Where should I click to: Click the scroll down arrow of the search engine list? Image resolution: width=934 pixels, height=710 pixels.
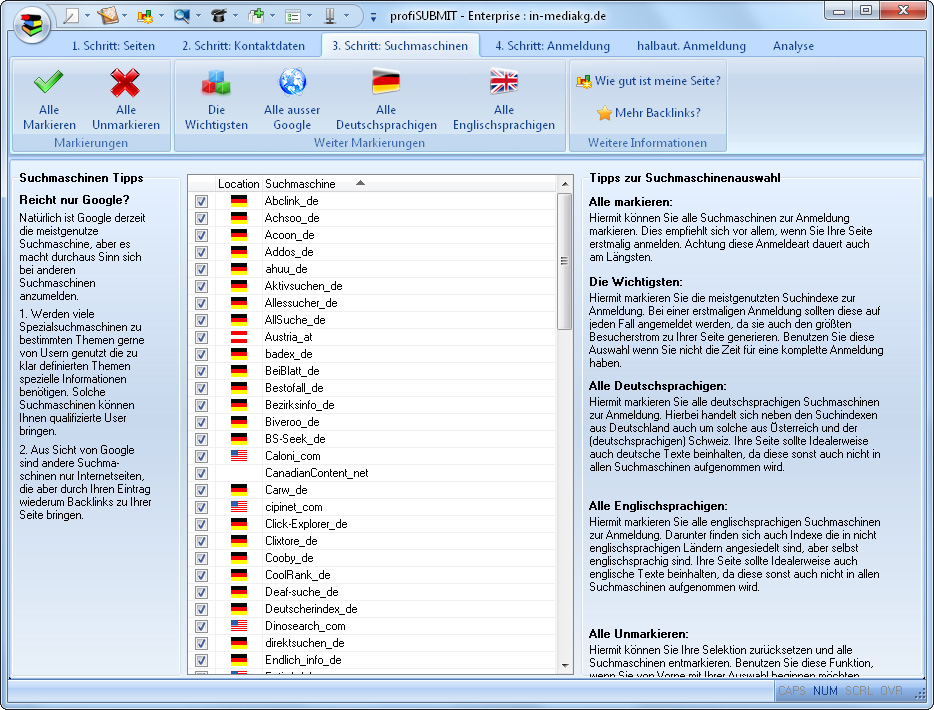(565, 666)
